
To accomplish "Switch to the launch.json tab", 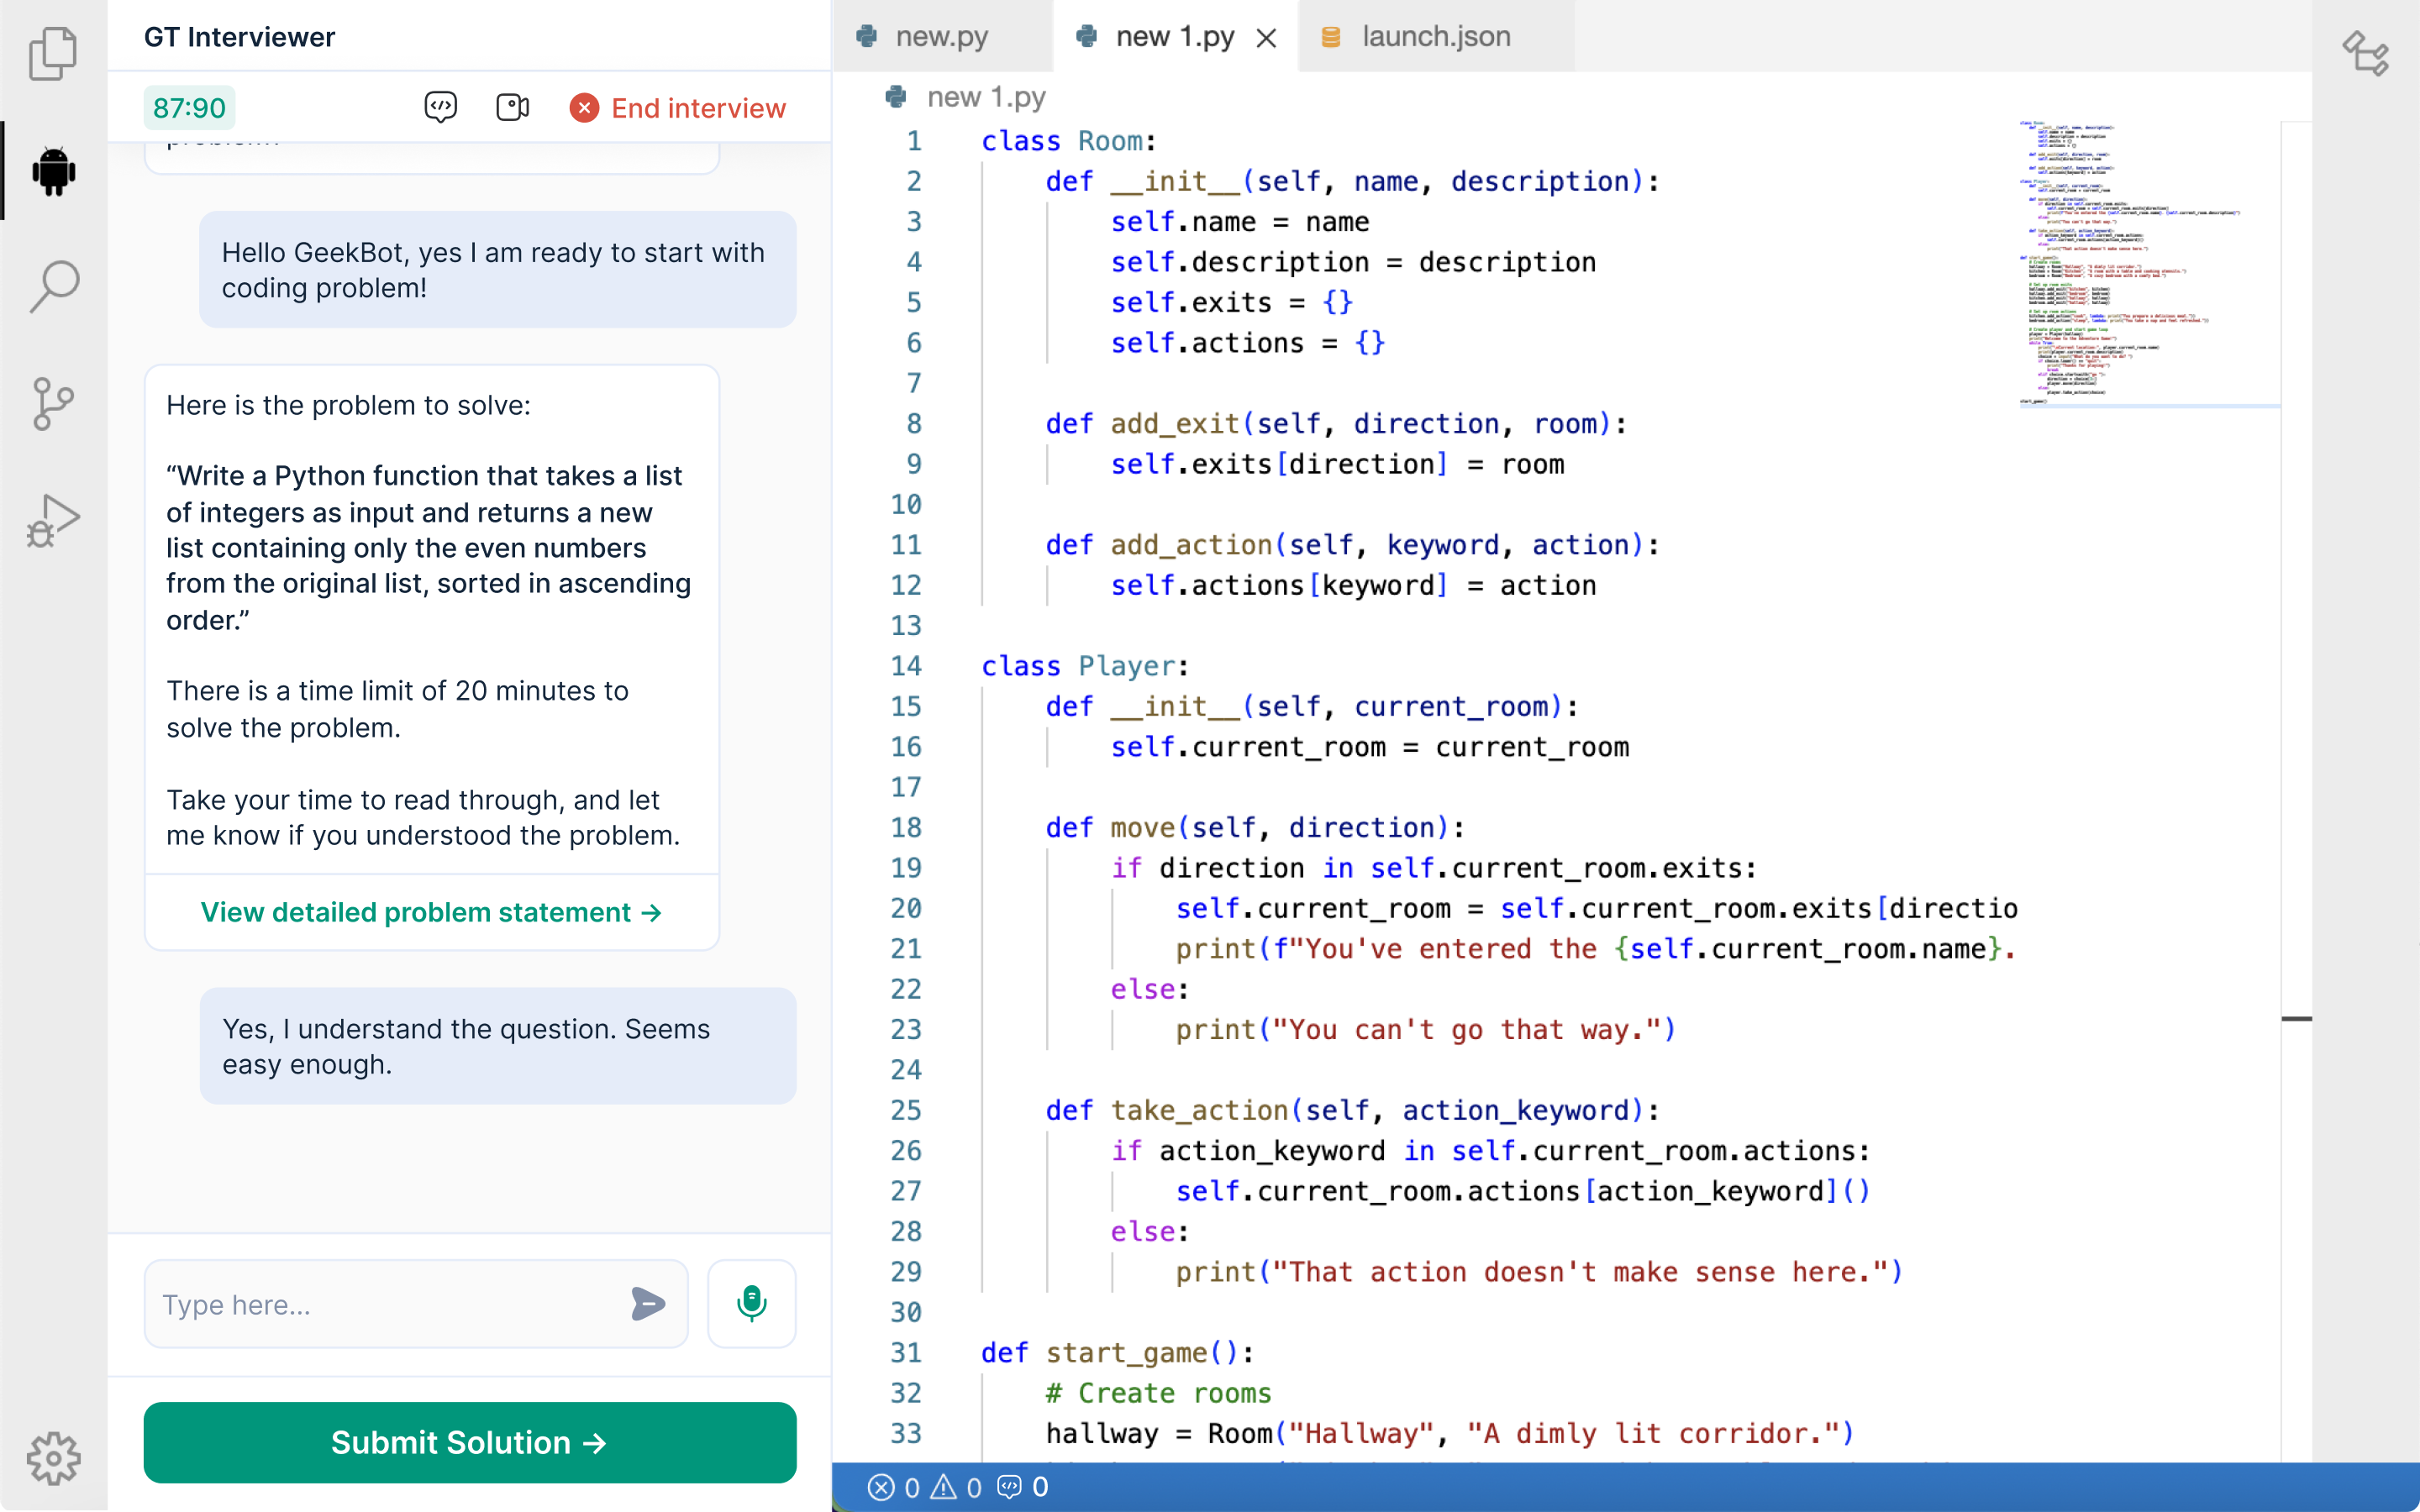I will click(1435, 37).
